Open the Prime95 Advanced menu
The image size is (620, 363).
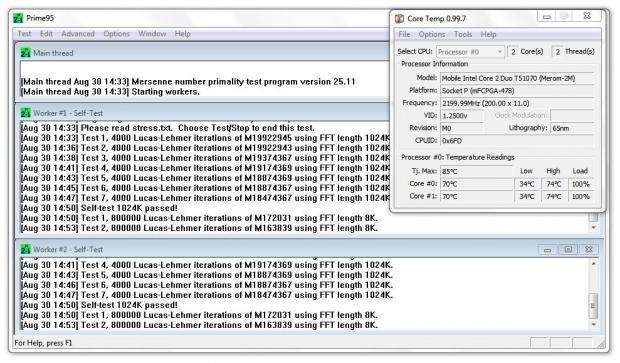click(78, 34)
